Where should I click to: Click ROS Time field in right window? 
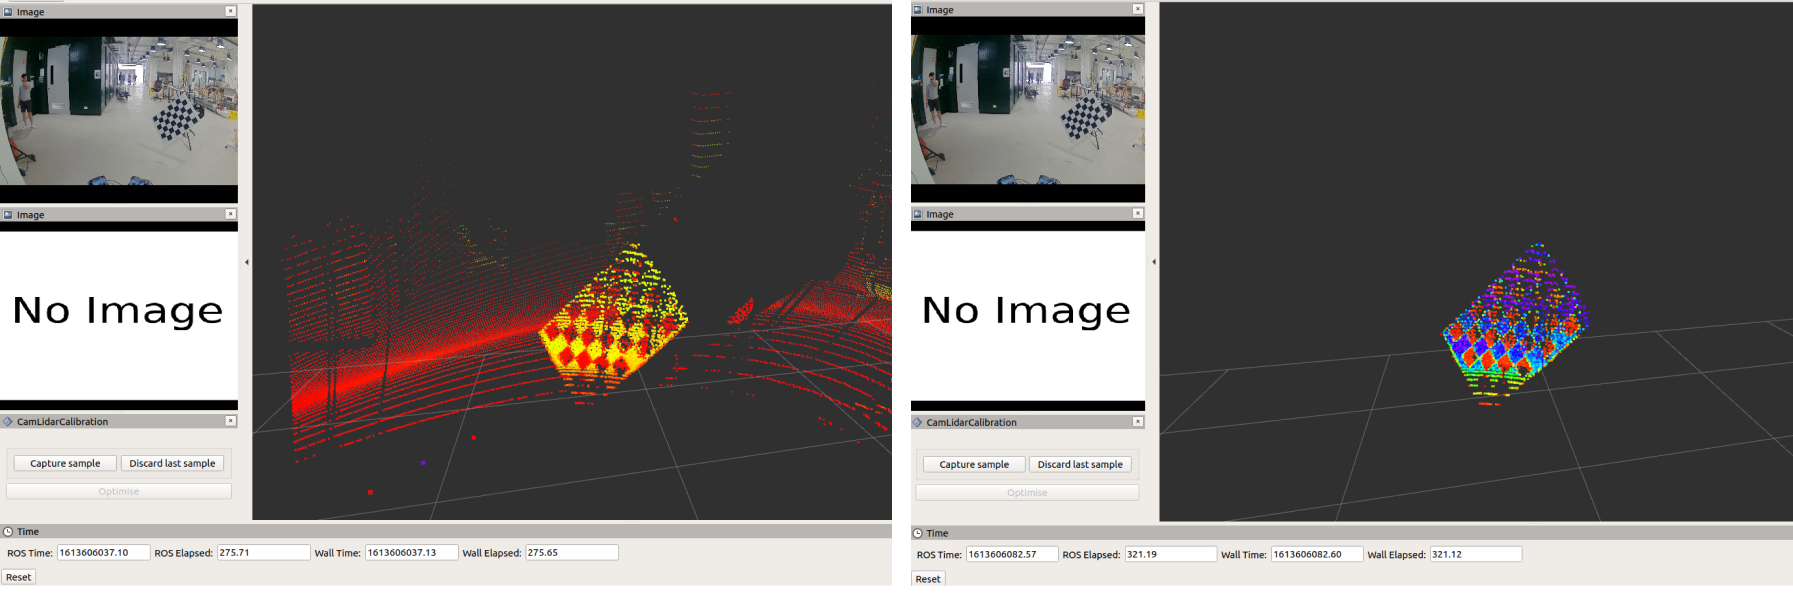1011,554
